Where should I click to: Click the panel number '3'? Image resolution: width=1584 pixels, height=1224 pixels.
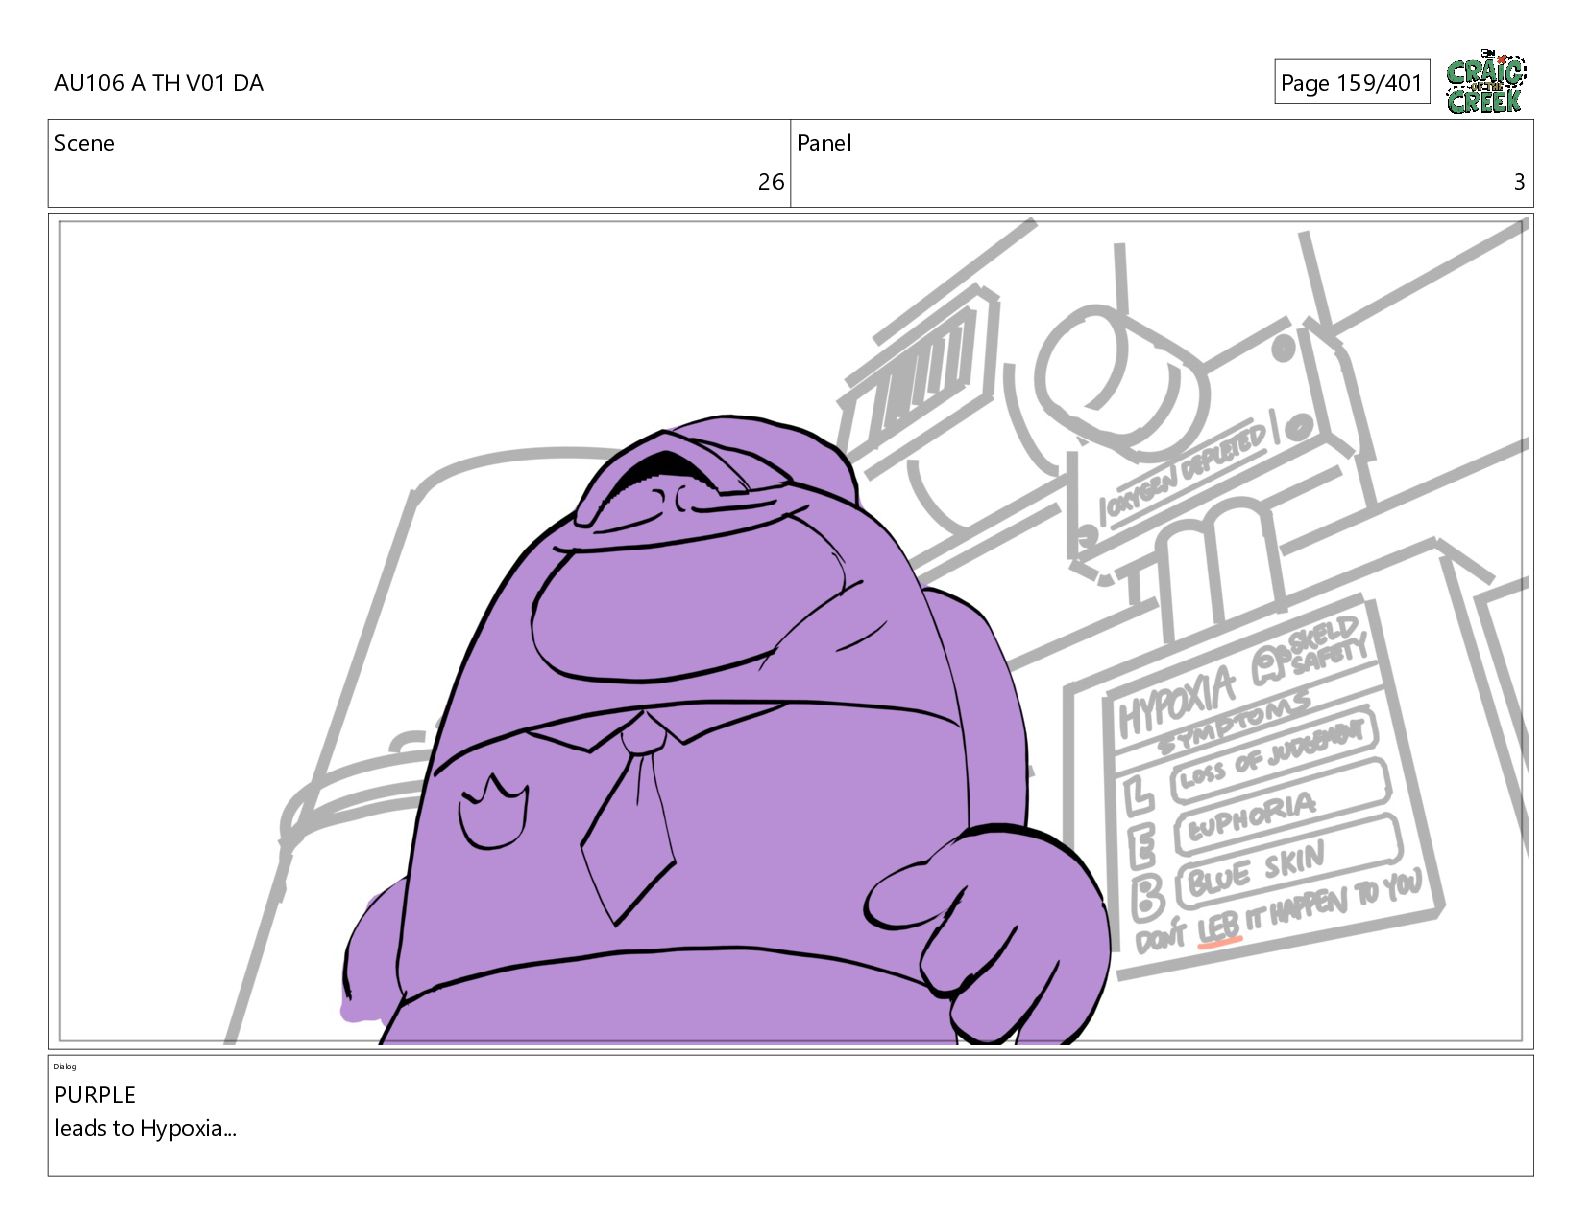[1519, 182]
